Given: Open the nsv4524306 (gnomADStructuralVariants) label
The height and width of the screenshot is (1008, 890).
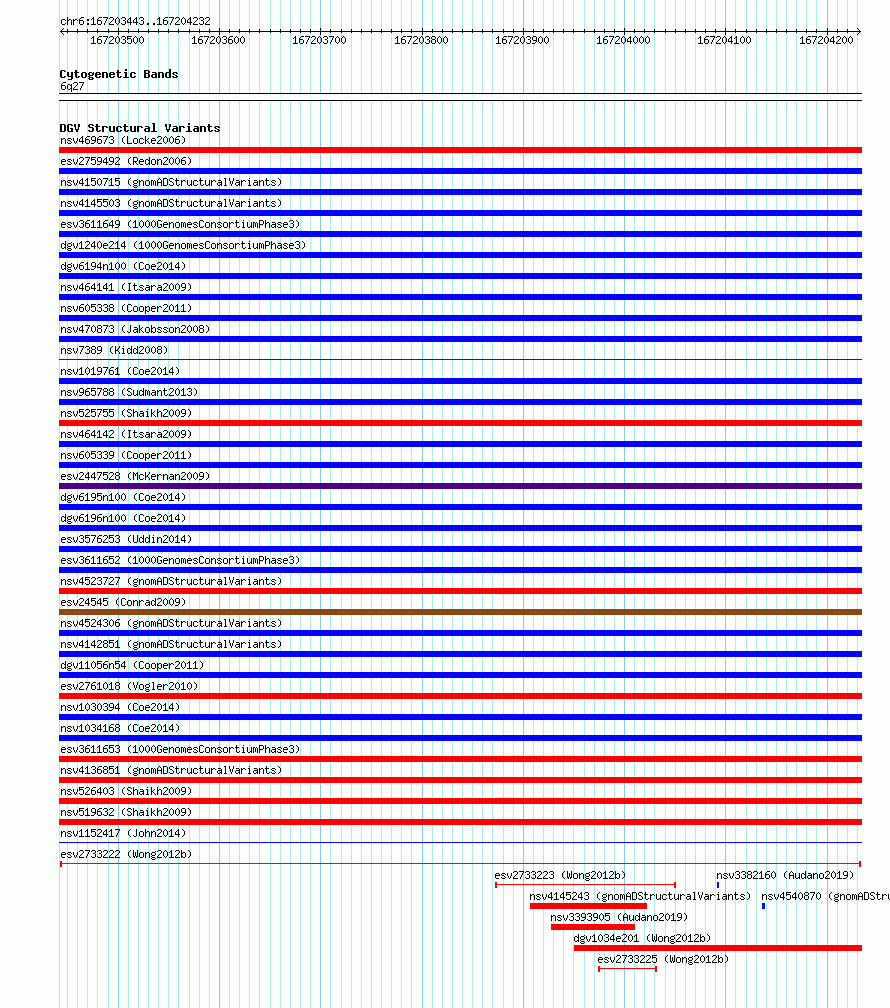Looking at the screenshot, I should coord(171,624).
